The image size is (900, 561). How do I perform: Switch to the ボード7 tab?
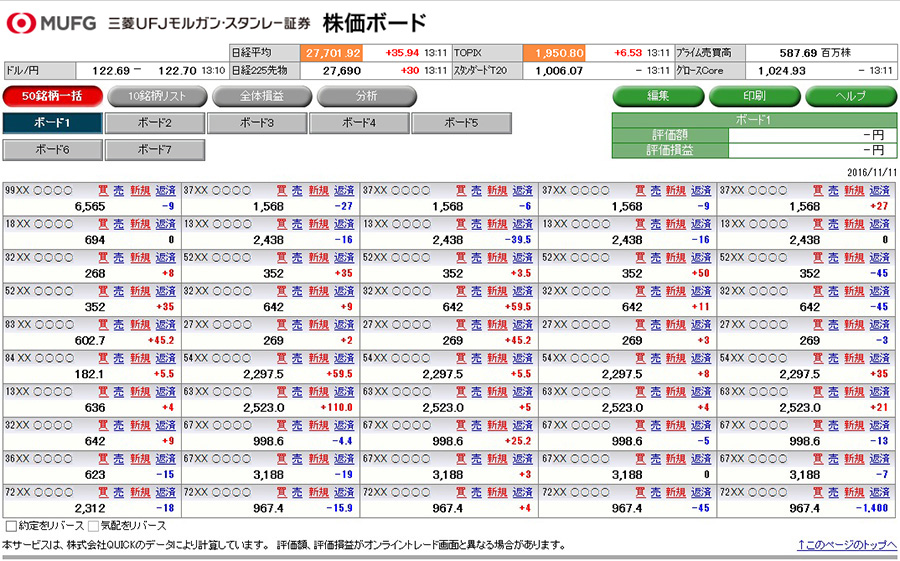click(155, 150)
